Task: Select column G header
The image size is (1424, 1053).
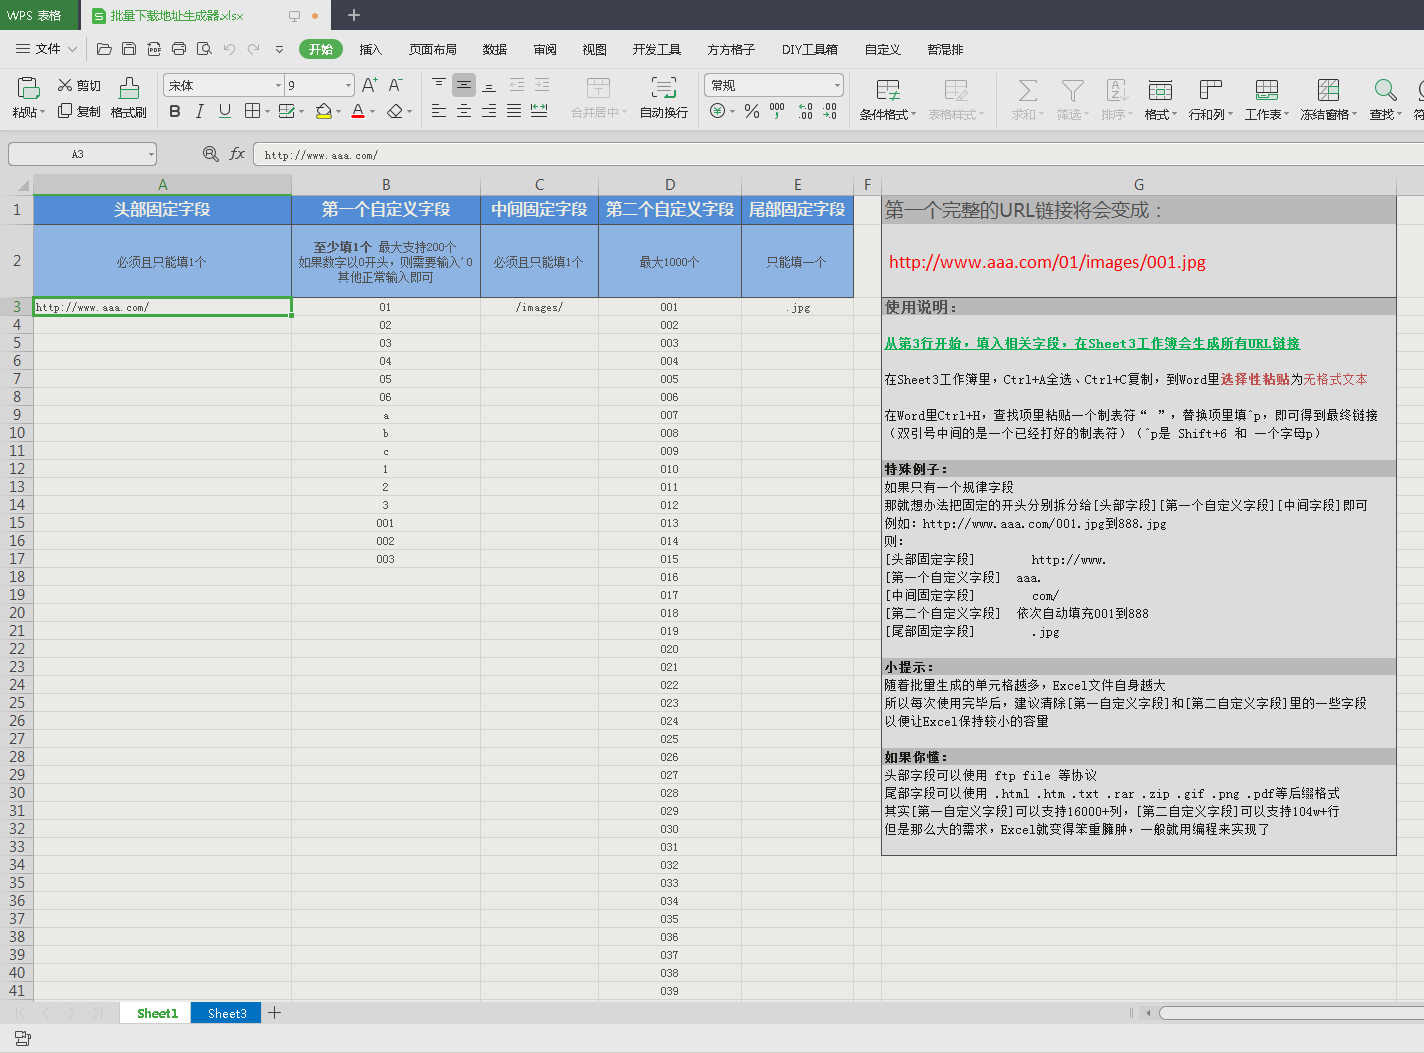Action: coord(1139,184)
